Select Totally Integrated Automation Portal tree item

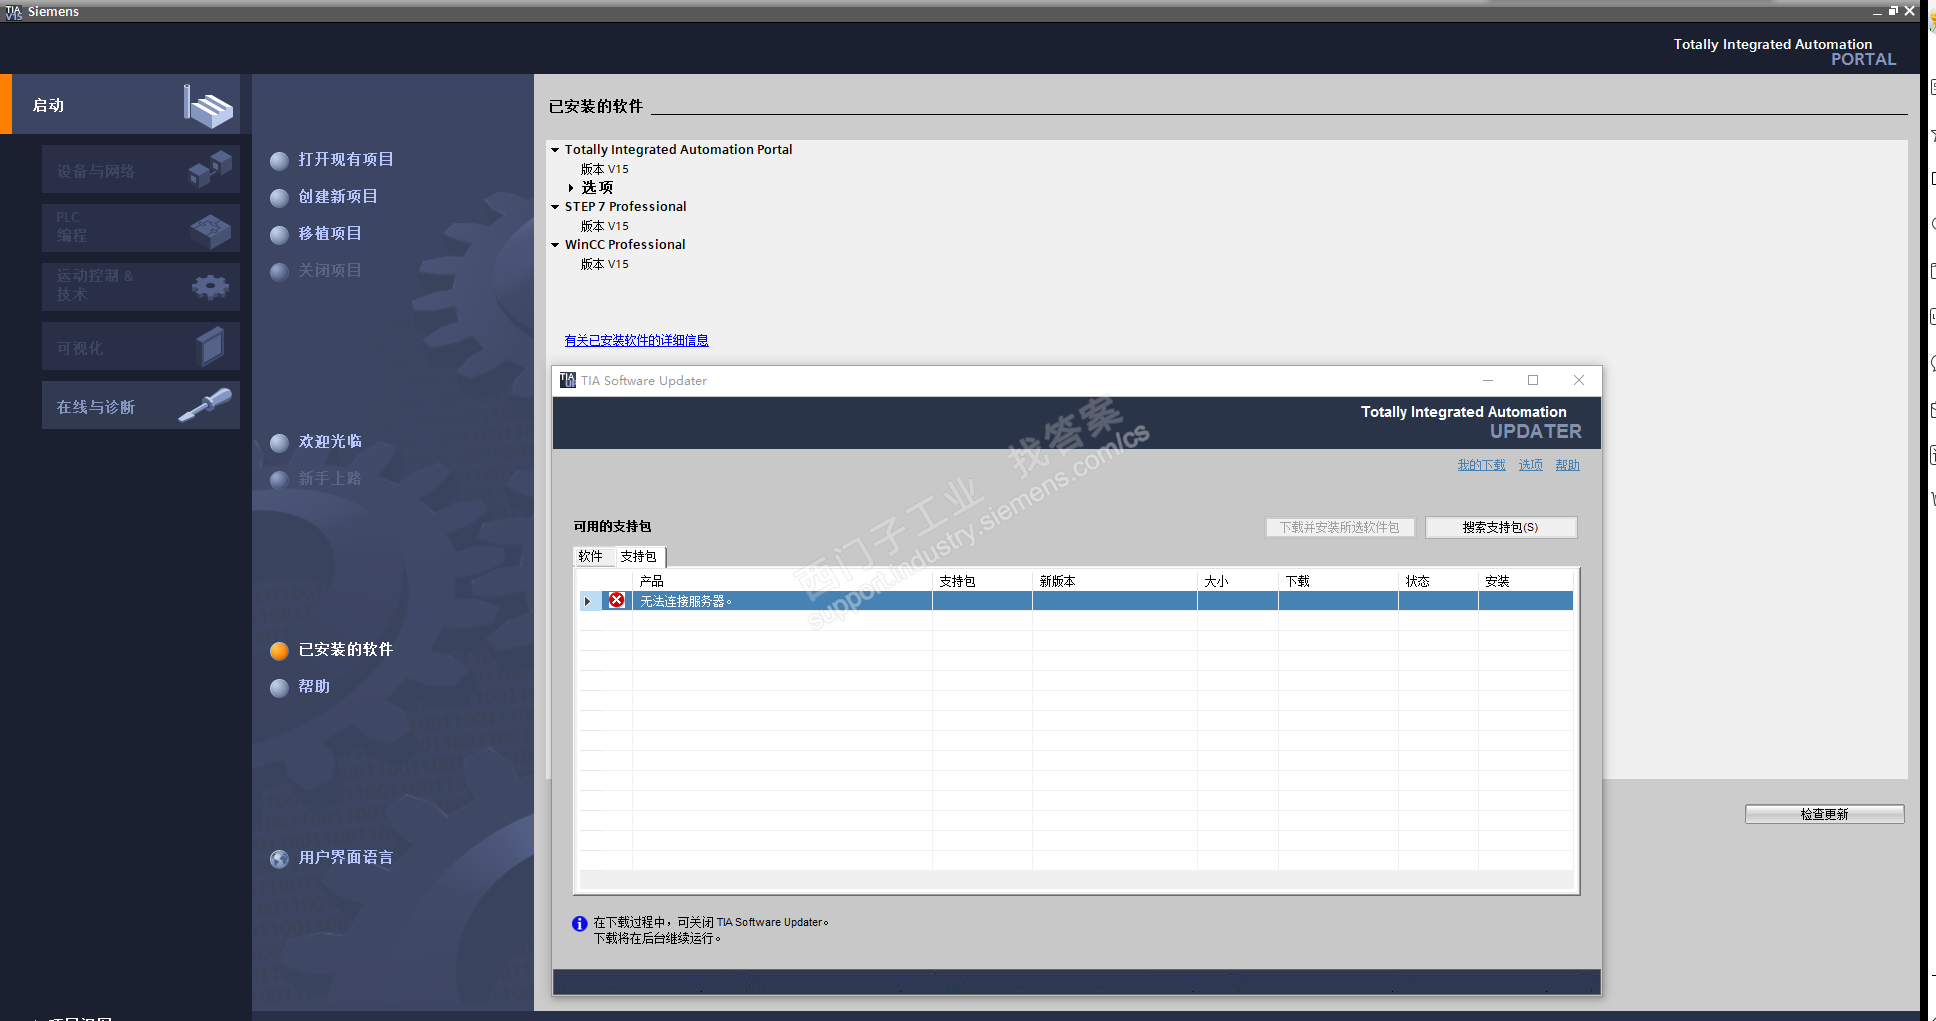(678, 150)
